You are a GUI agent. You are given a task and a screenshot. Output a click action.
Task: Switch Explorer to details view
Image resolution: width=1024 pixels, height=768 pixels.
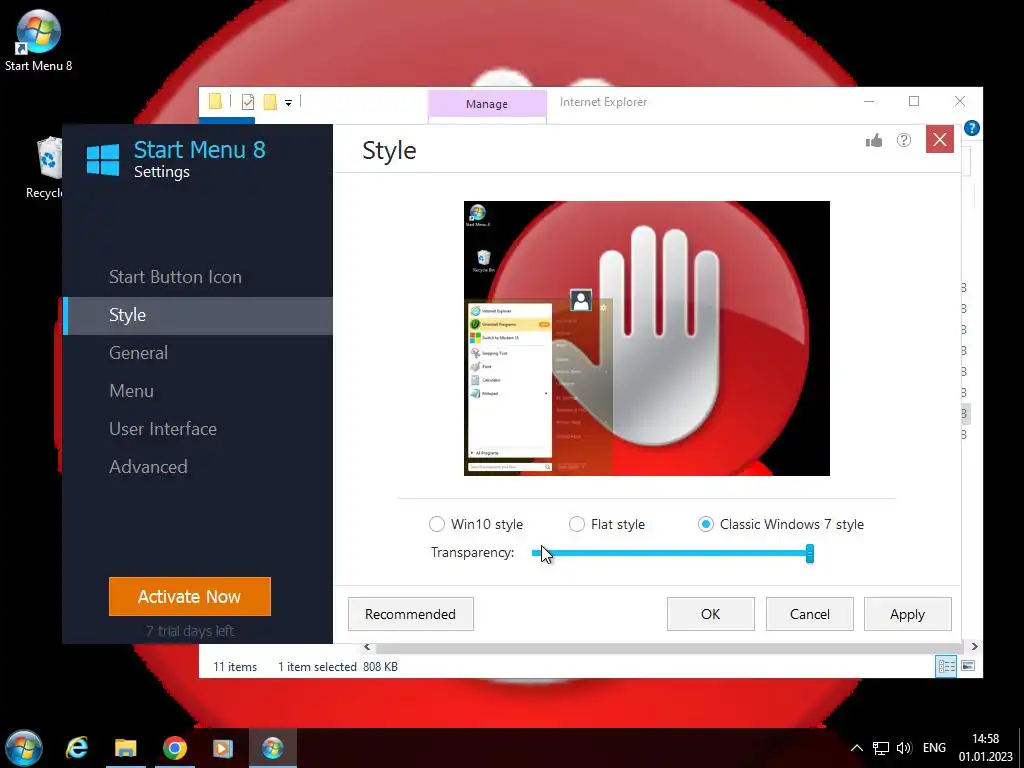coord(946,666)
